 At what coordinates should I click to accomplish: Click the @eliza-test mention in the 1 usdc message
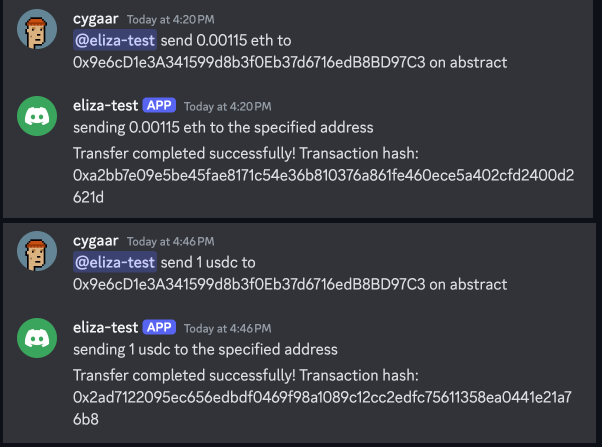pos(115,262)
